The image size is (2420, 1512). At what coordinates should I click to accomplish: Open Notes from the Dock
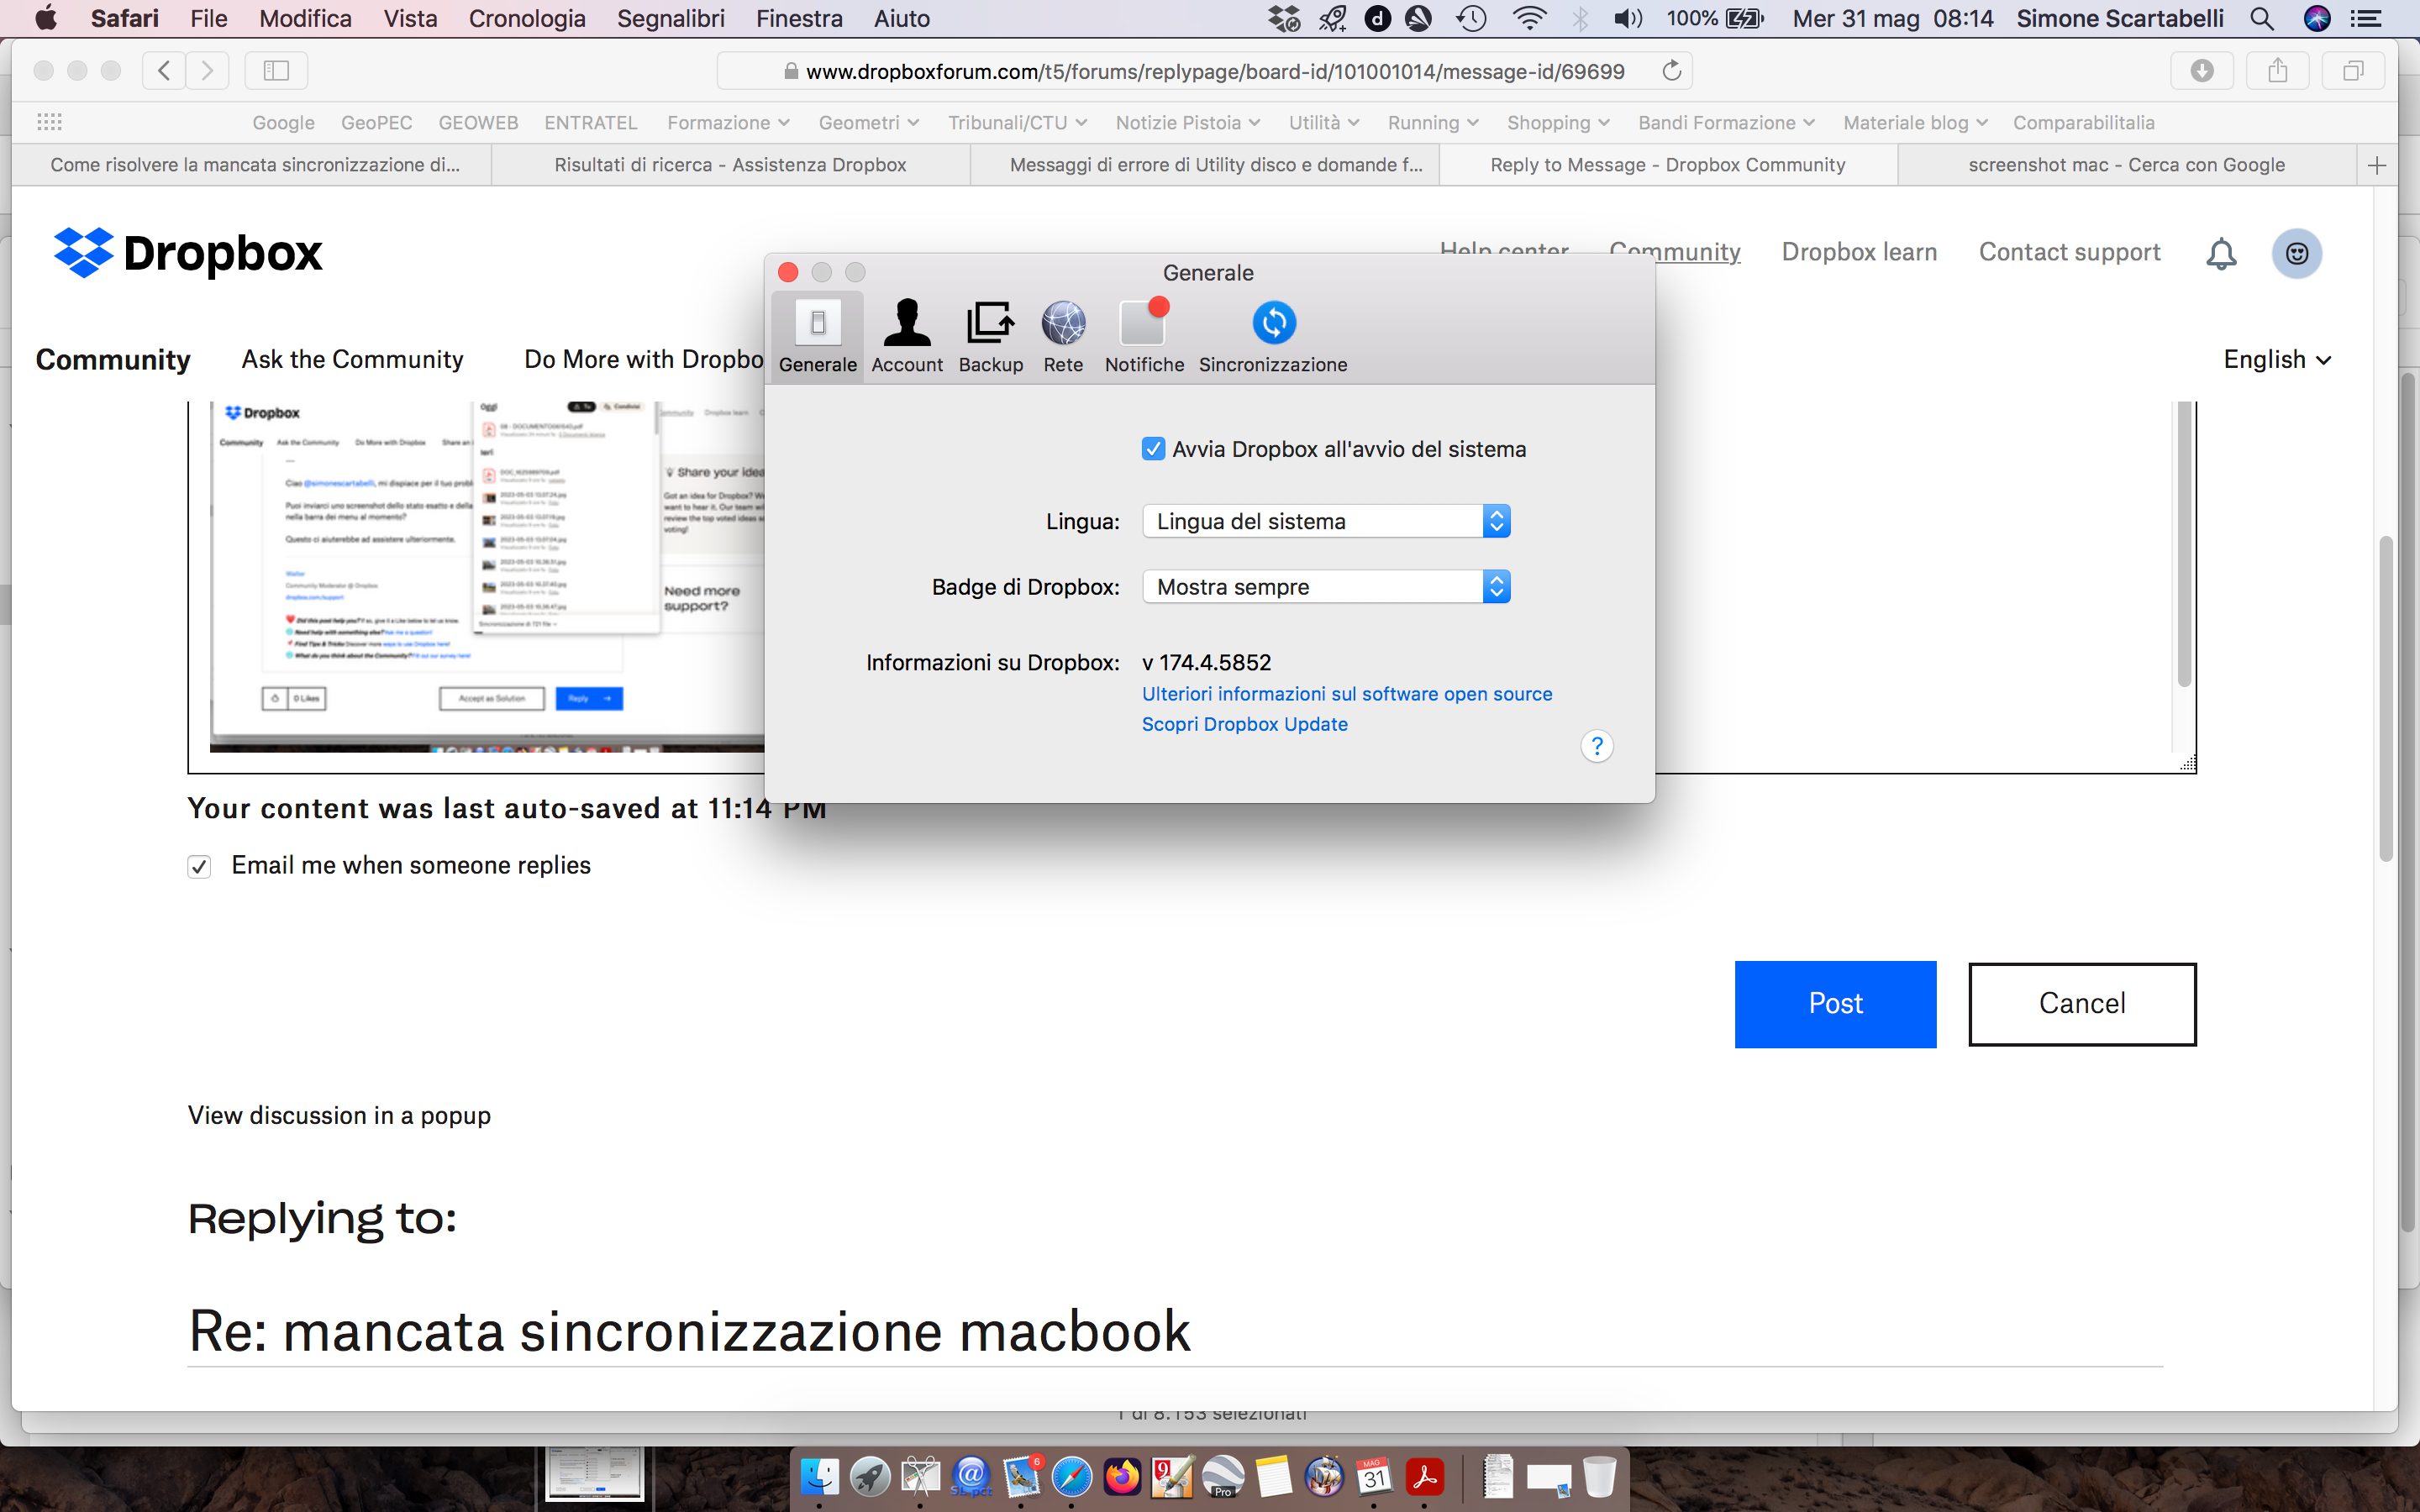point(1273,1476)
